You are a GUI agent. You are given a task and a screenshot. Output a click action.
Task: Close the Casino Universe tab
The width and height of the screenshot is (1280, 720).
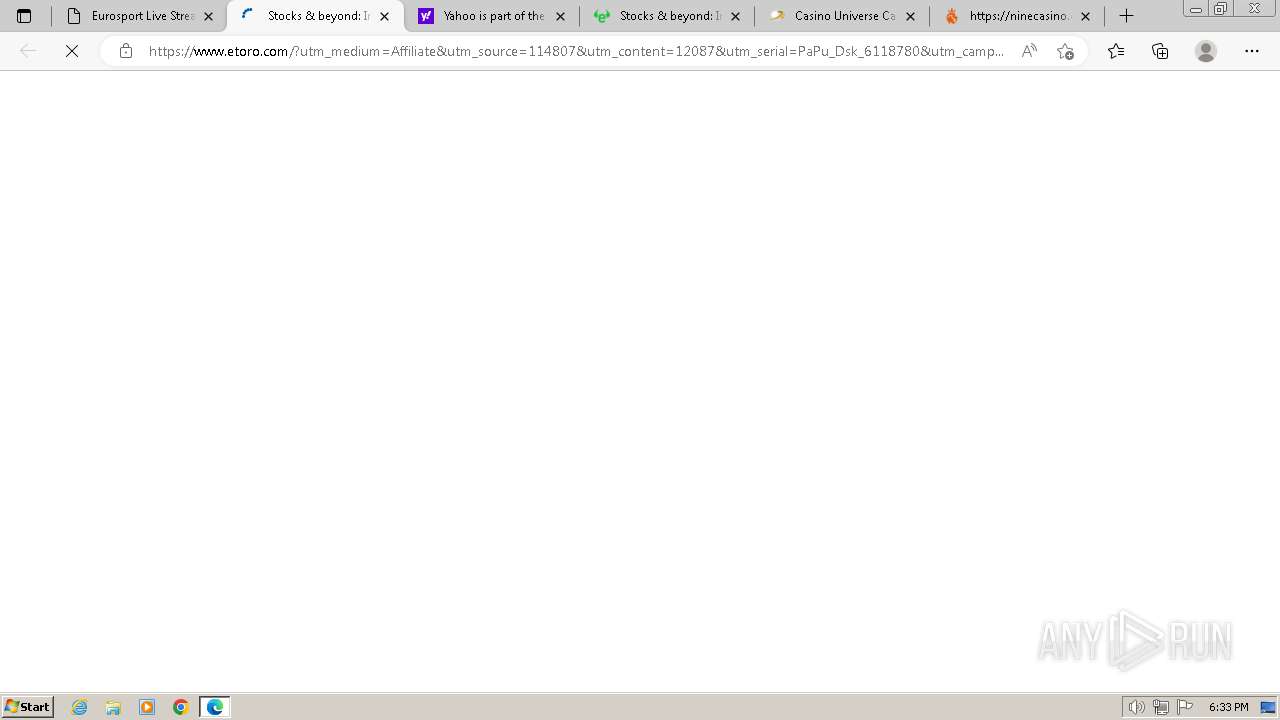tap(910, 16)
